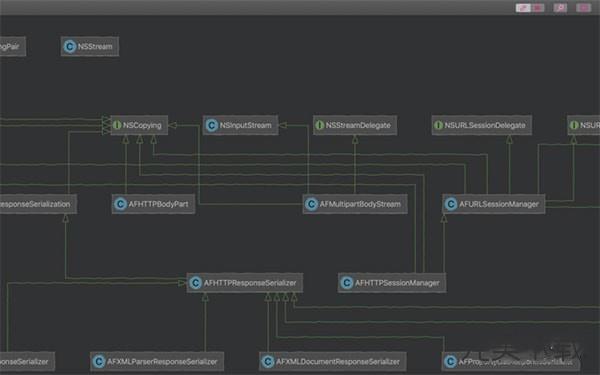Click the magnifier search button in the top toolbar
This screenshot has width=600, height=375.
[x=560, y=8]
